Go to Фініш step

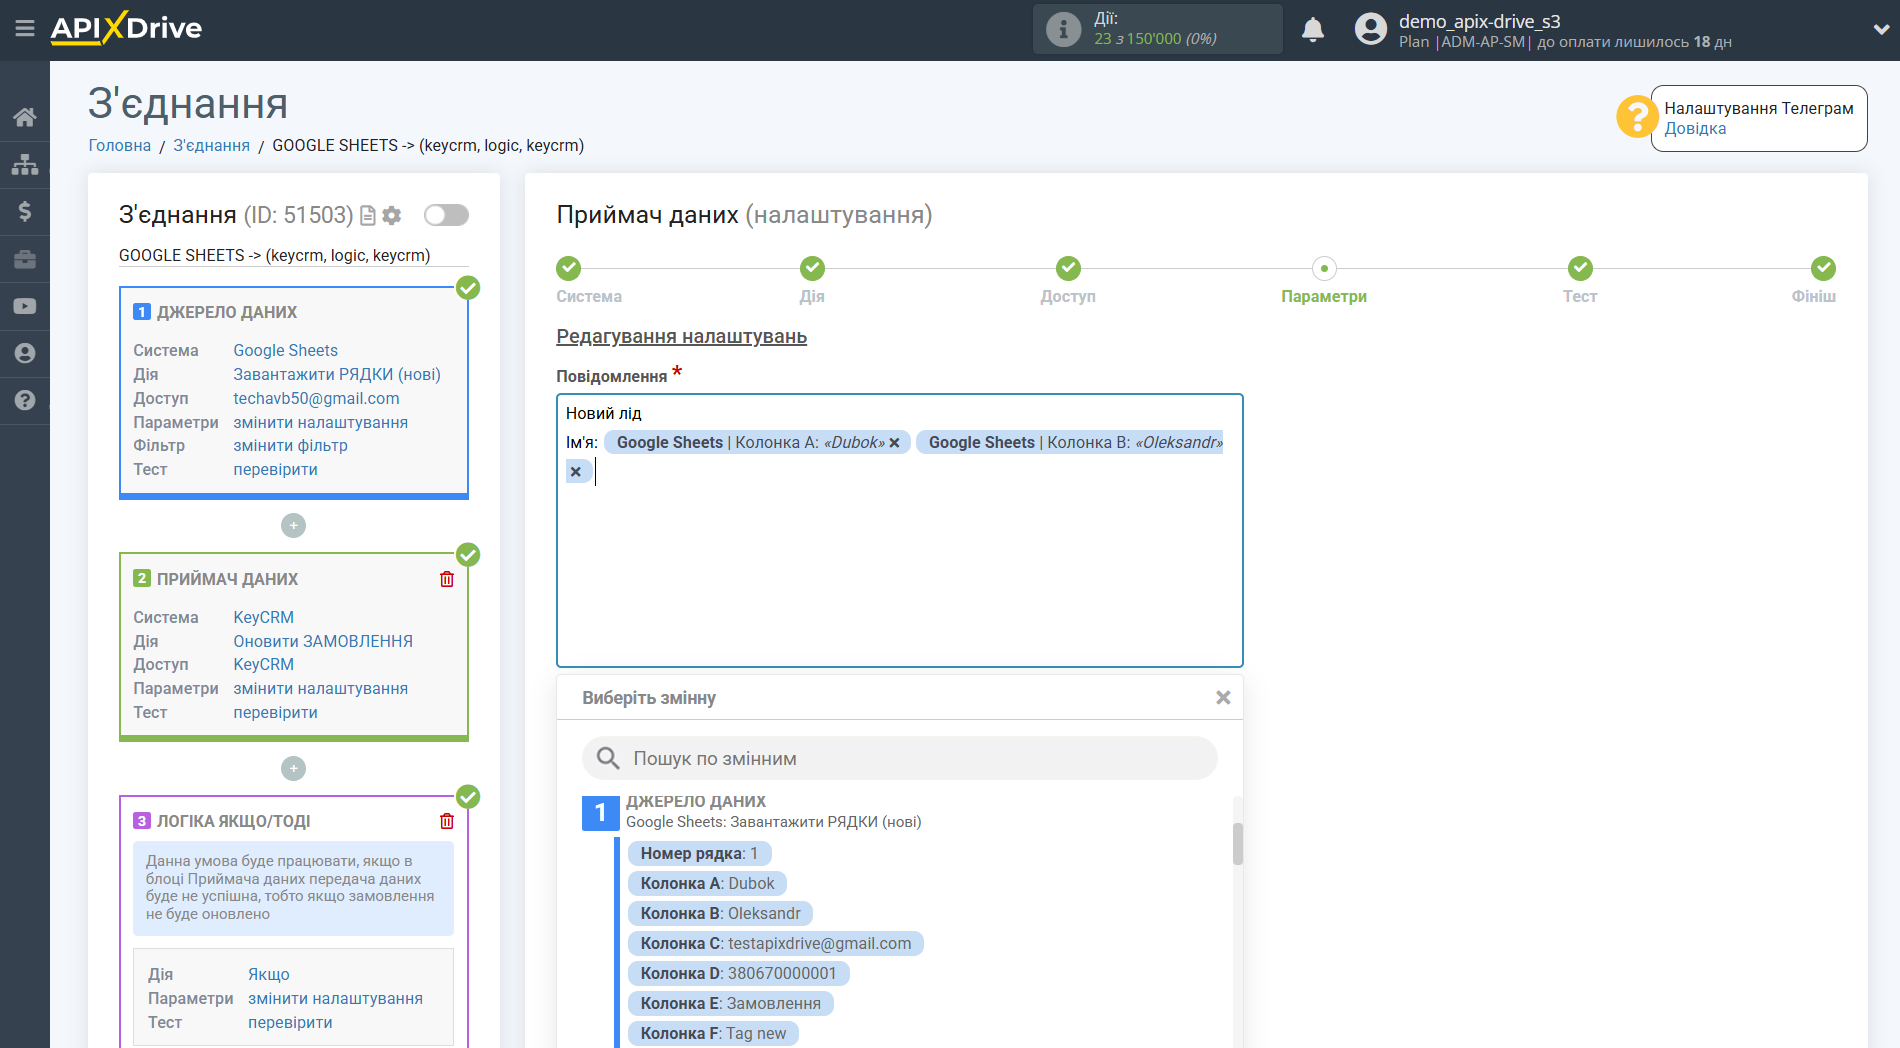(1823, 268)
